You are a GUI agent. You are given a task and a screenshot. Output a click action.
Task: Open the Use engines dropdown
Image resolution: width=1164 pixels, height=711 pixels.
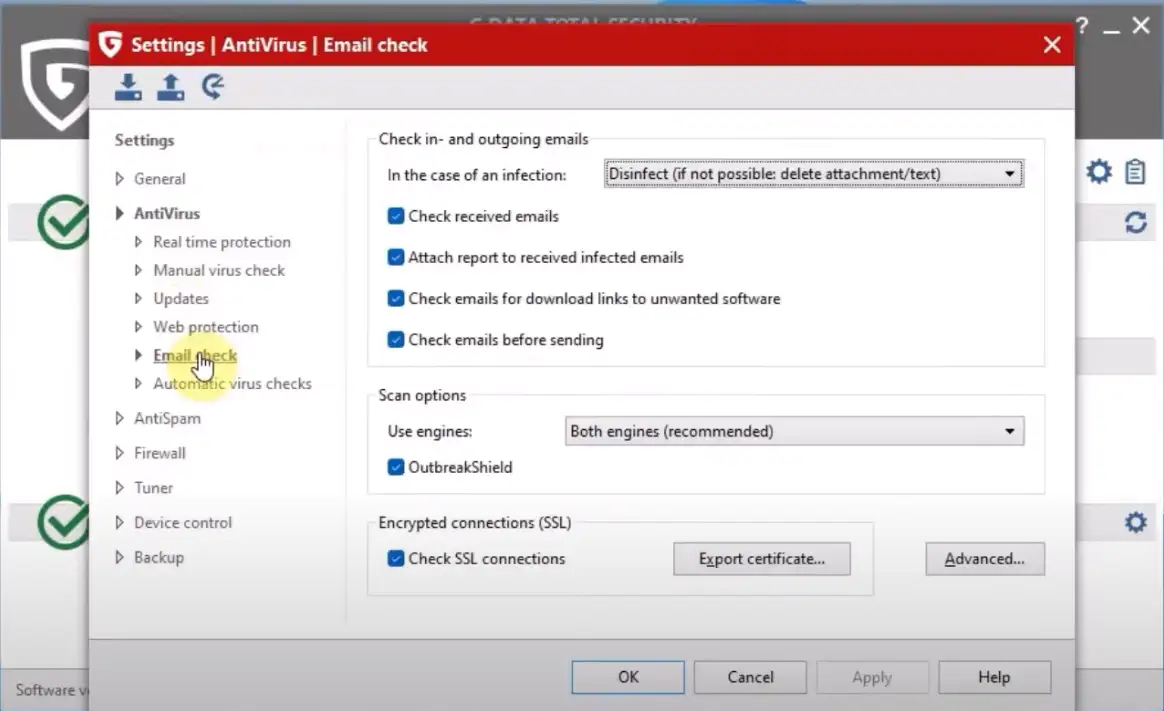[794, 432]
